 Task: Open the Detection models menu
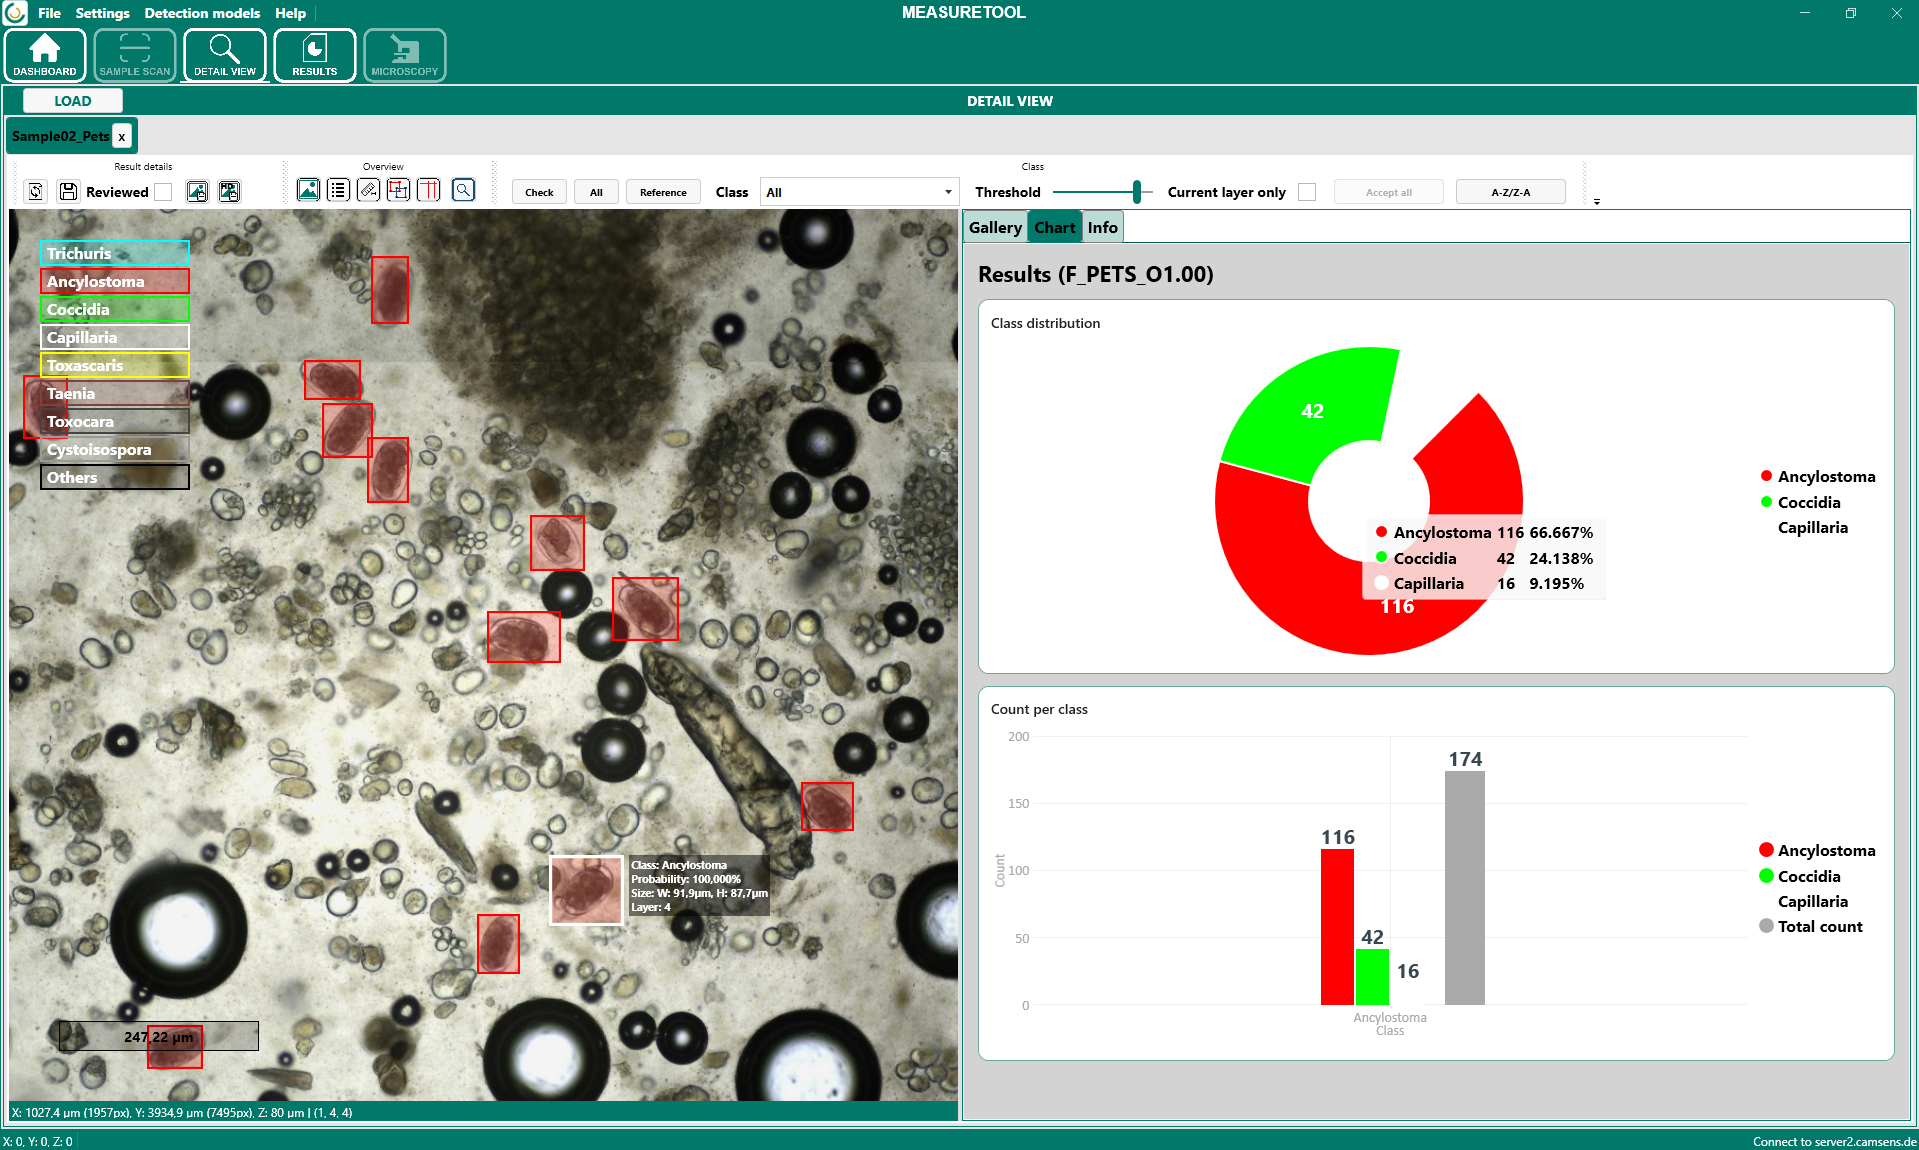point(202,13)
